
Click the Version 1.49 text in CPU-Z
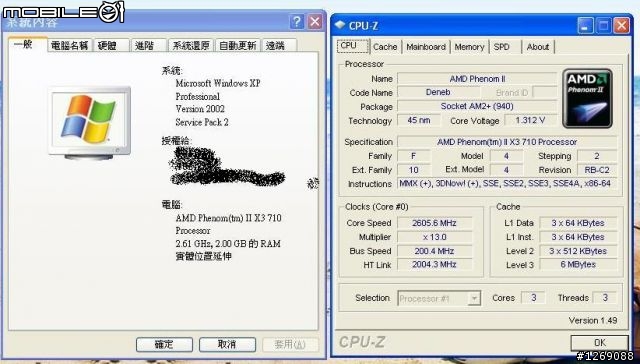tap(593, 321)
